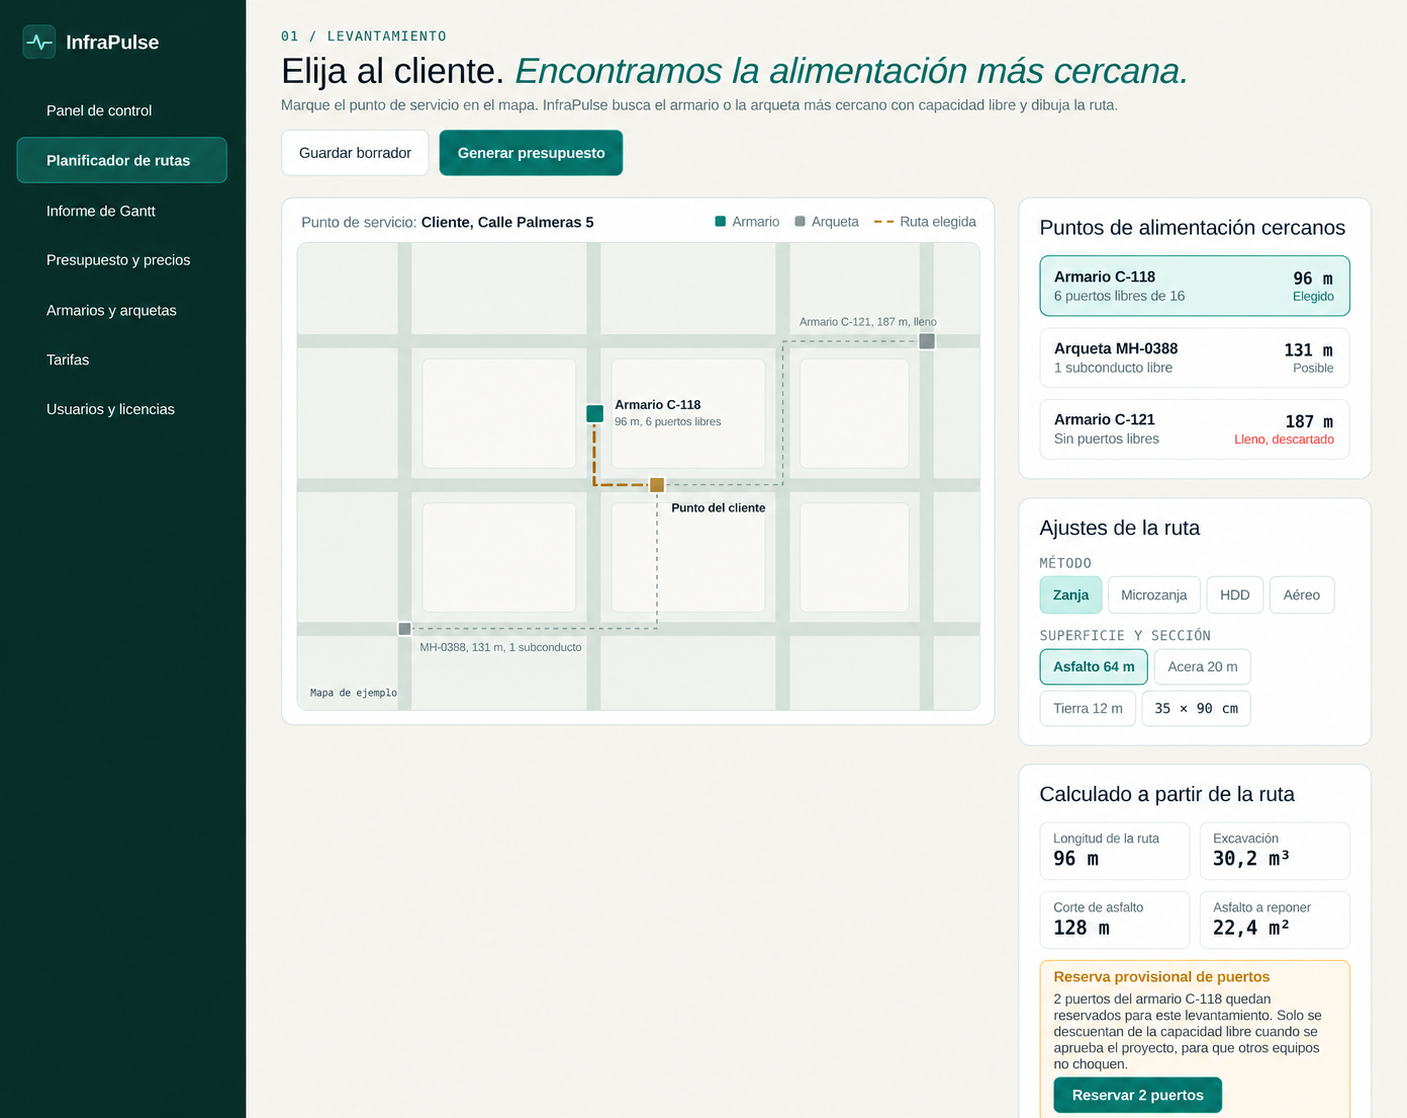1407x1118 pixels.
Task: Click 'Cliente, Calle Palmeras 5' service point text
Action: tap(507, 222)
